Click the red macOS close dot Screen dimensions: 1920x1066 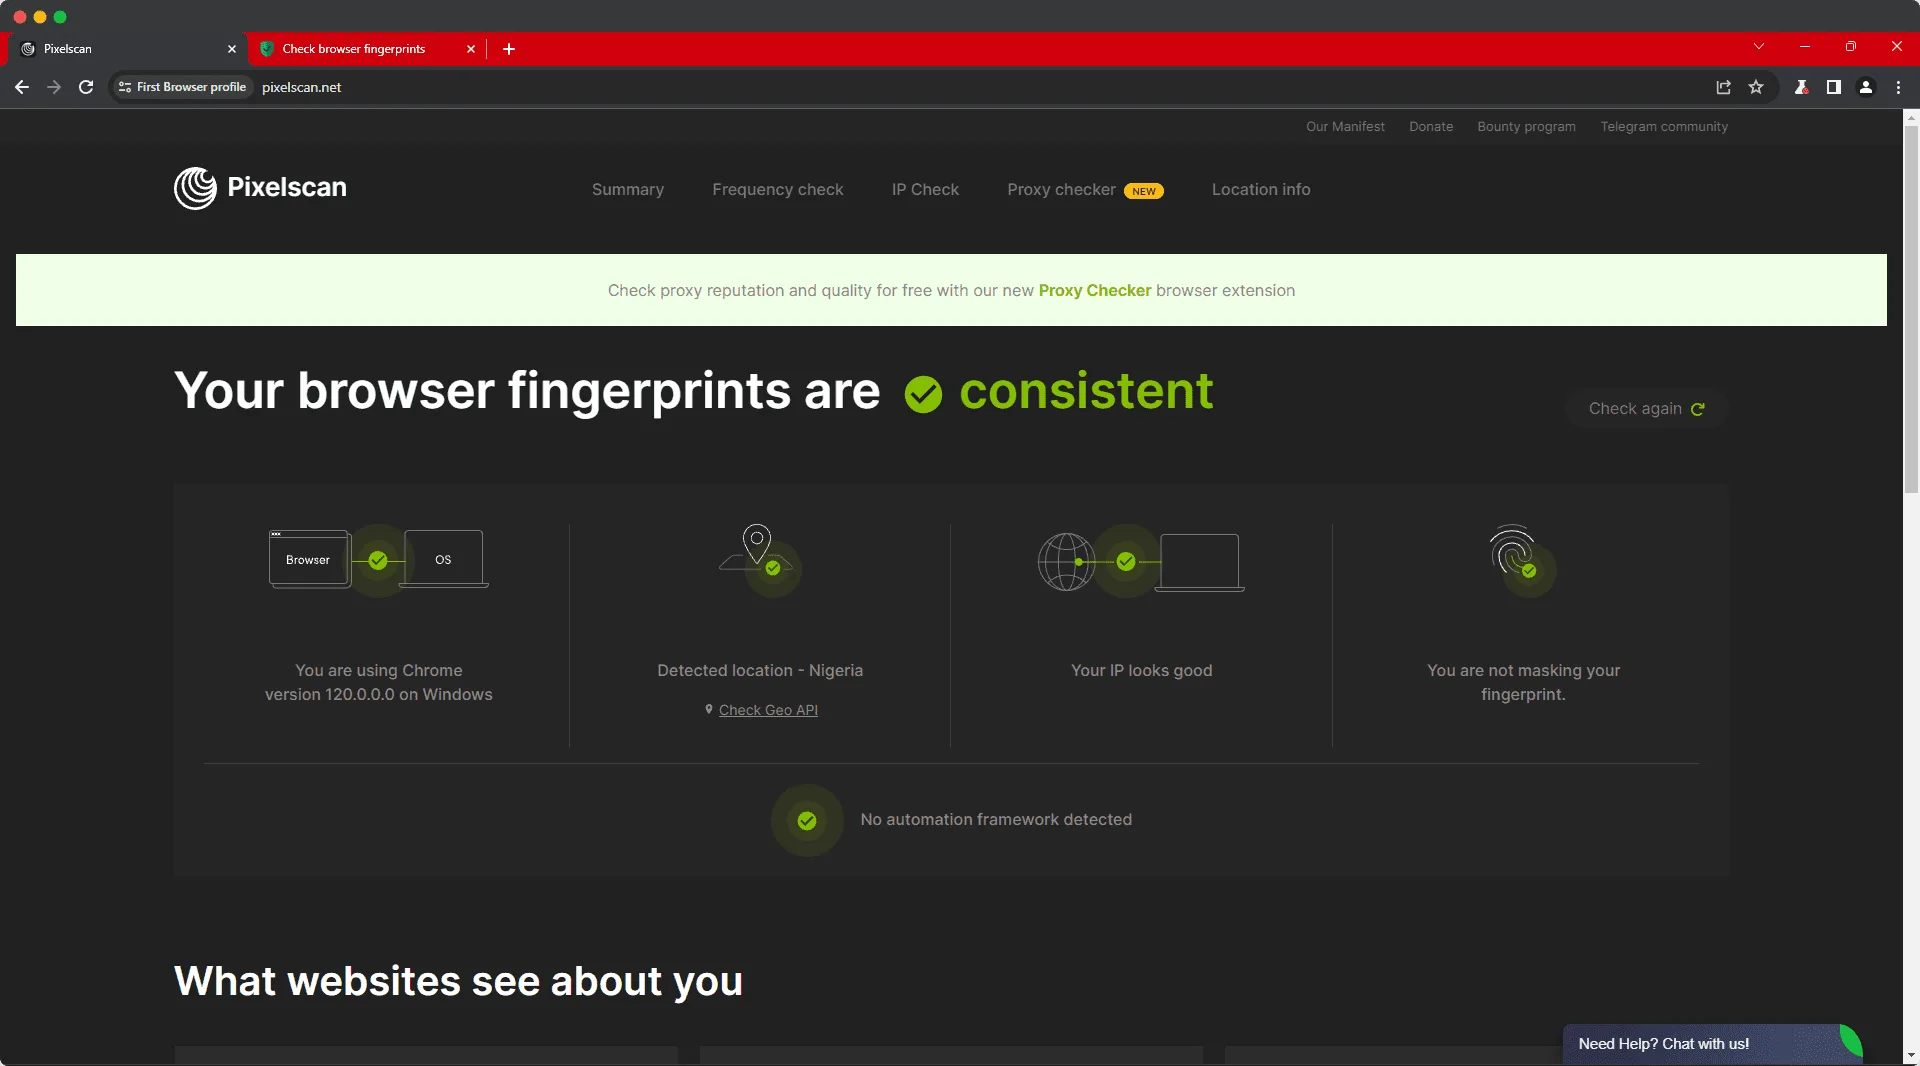20,17
